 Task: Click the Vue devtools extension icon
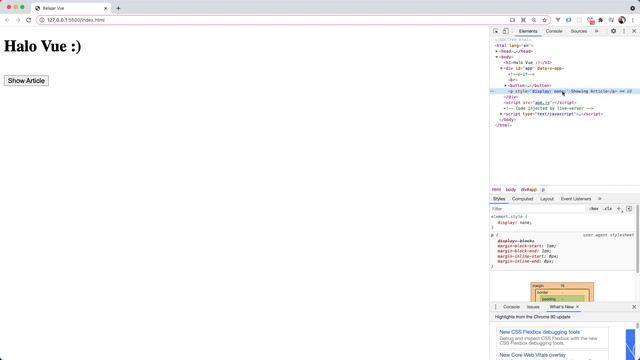558,20
